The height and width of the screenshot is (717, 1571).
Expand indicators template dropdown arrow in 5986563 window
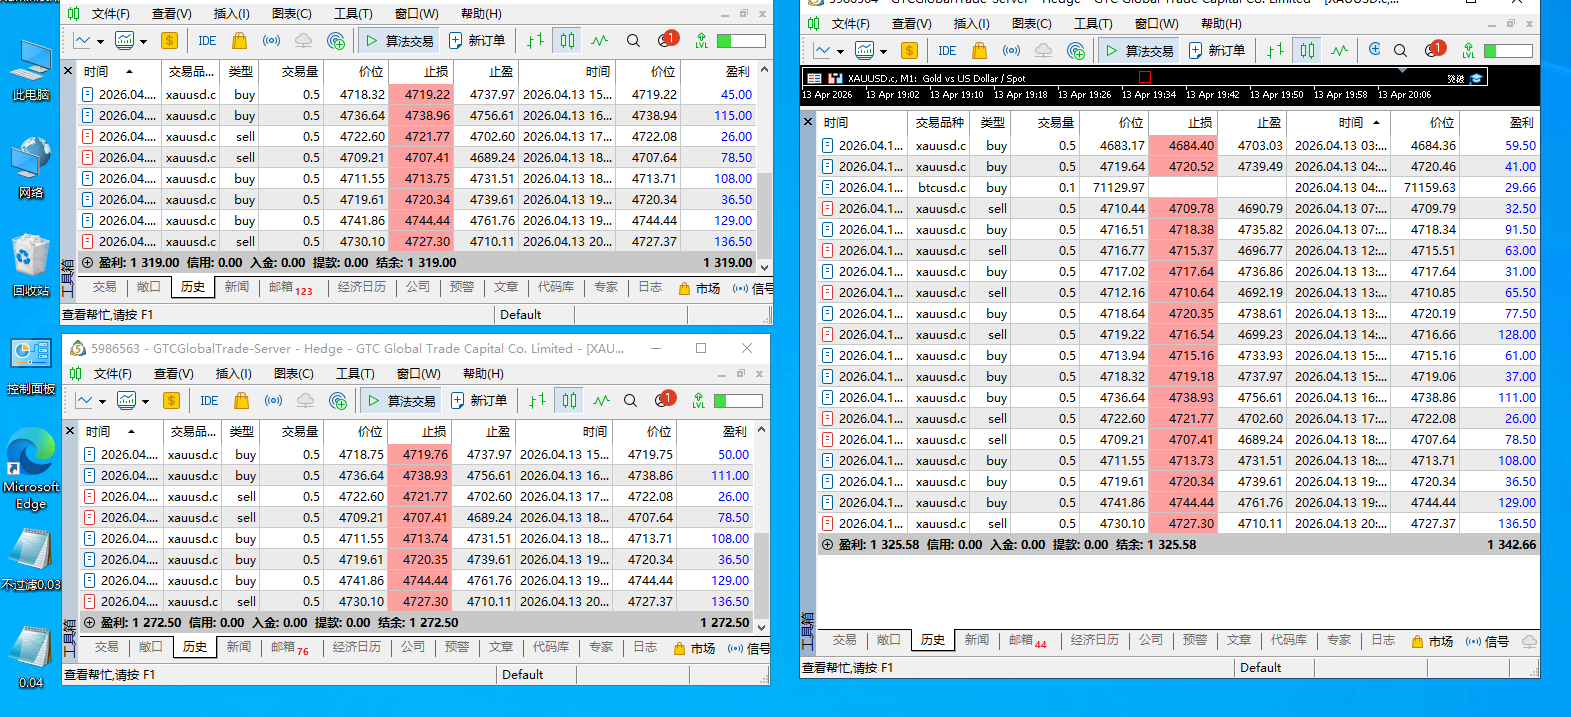[145, 402]
